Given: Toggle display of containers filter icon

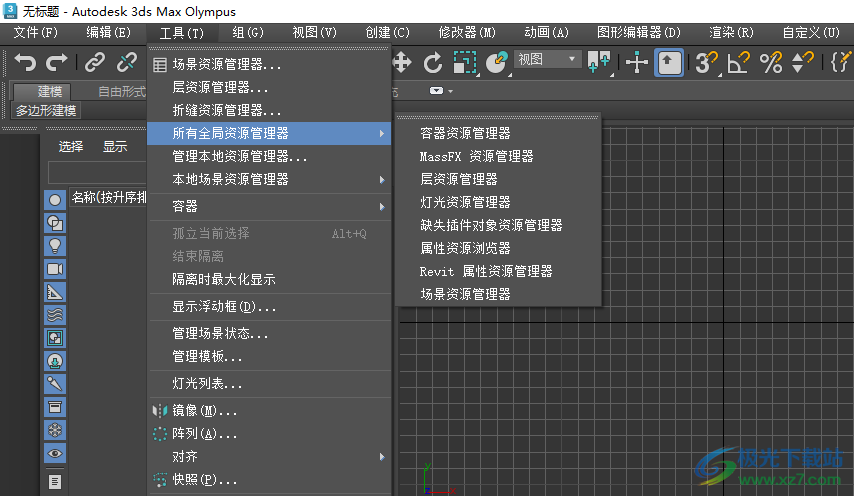Looking at the screenshot, I should coord(55,407).
